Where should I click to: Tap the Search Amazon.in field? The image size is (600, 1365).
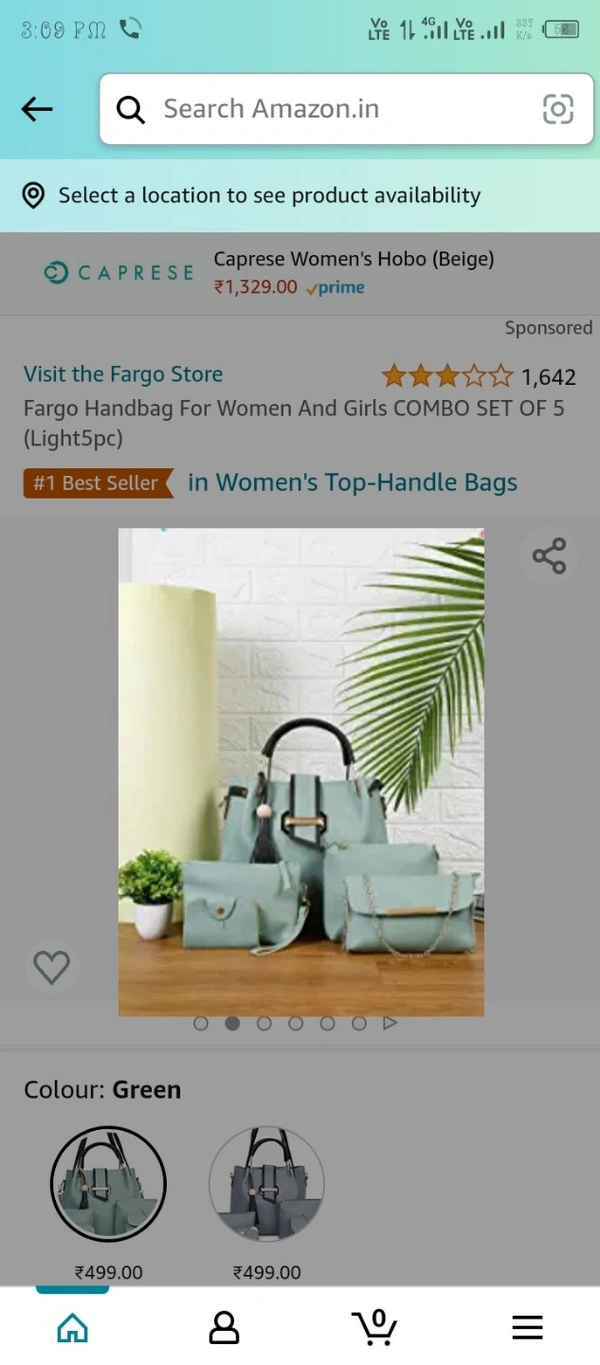(340, 109)
